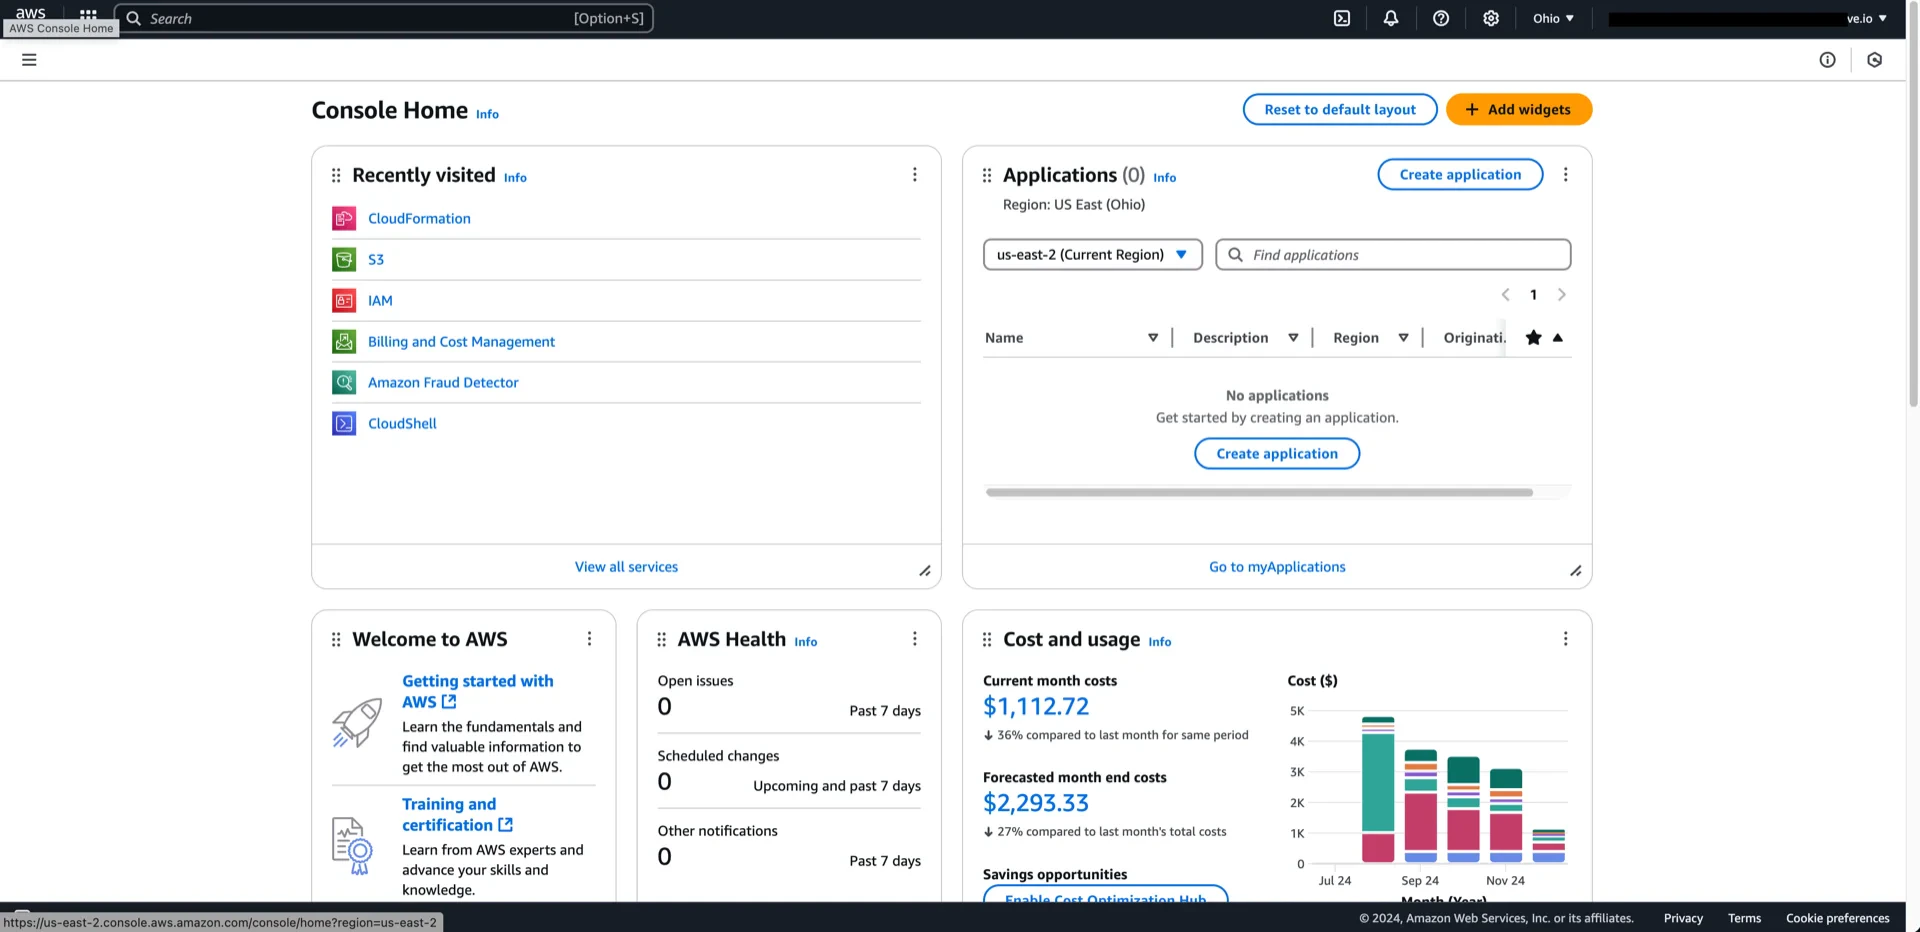Focus the top Search bar
Image resolution: width=1920 pixels, height=932 pixels.
[384, 18]
